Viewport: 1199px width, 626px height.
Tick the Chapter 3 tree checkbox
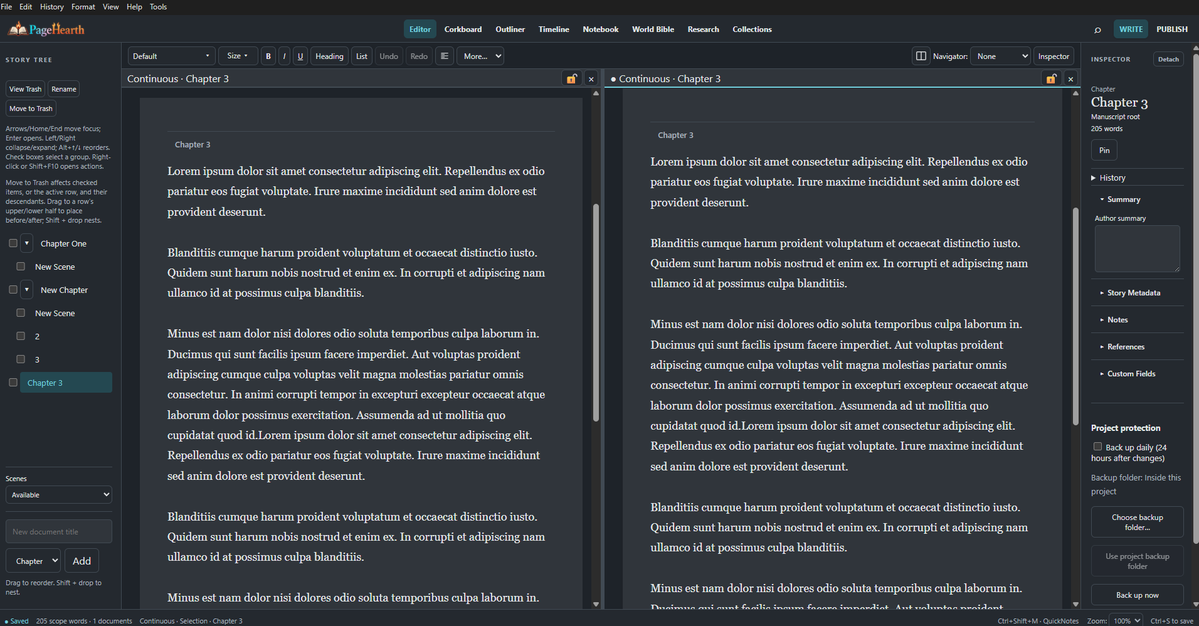pos(13,382)
